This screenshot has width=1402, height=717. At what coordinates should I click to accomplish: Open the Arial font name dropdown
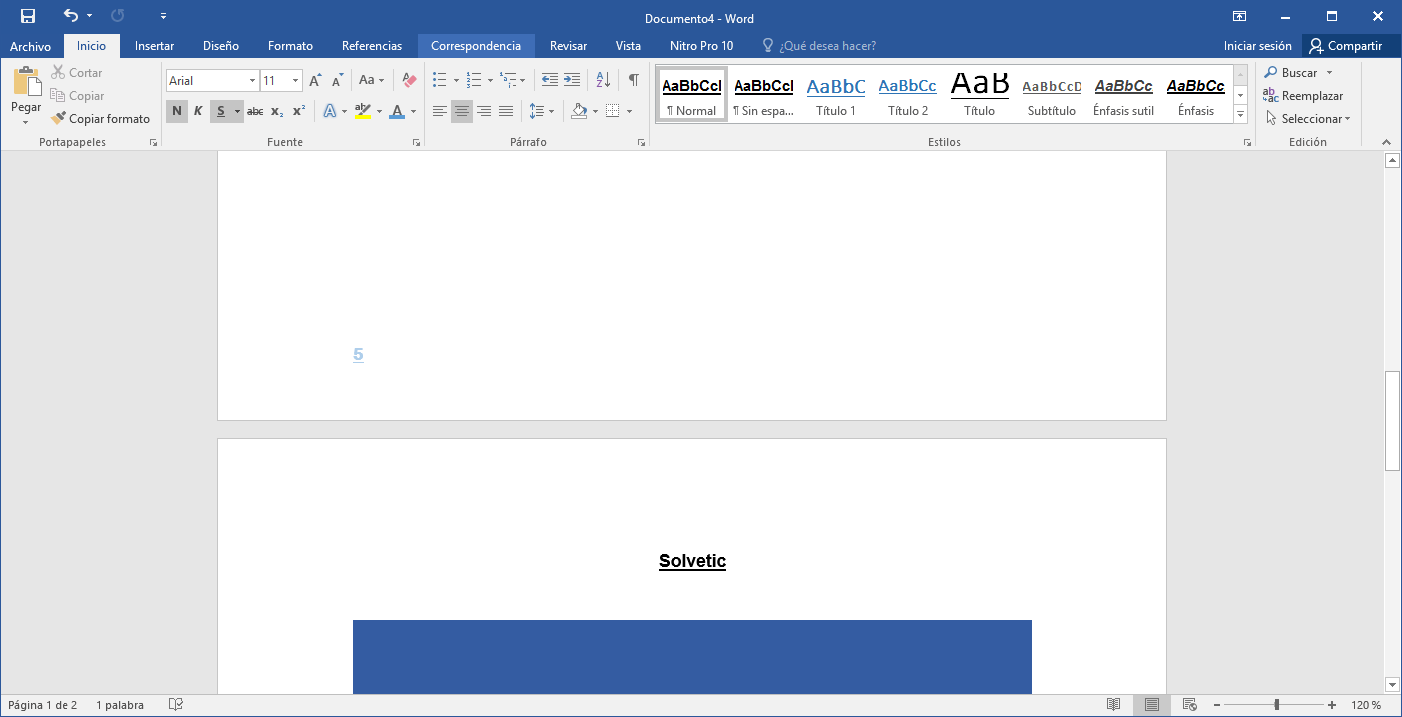pos(252,81)
